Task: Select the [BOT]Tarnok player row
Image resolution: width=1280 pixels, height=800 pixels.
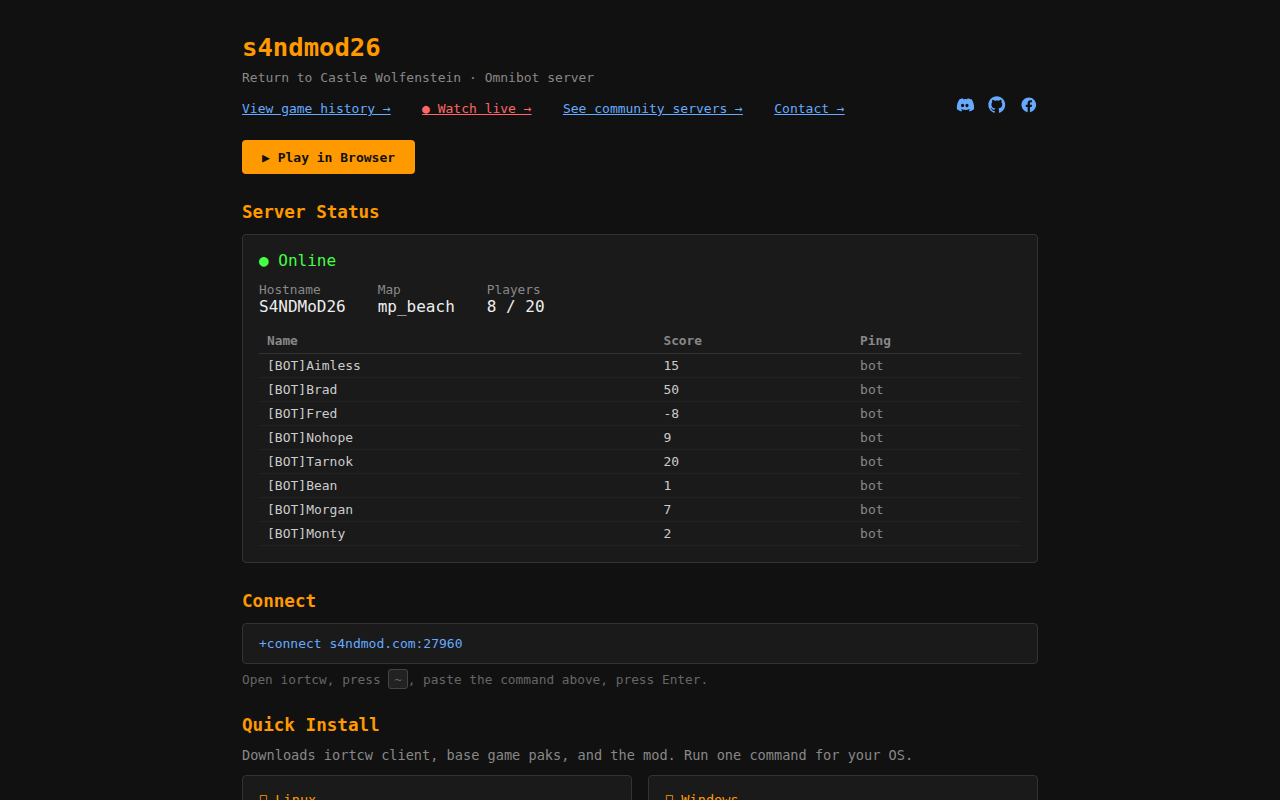Action: click(640, 462)
